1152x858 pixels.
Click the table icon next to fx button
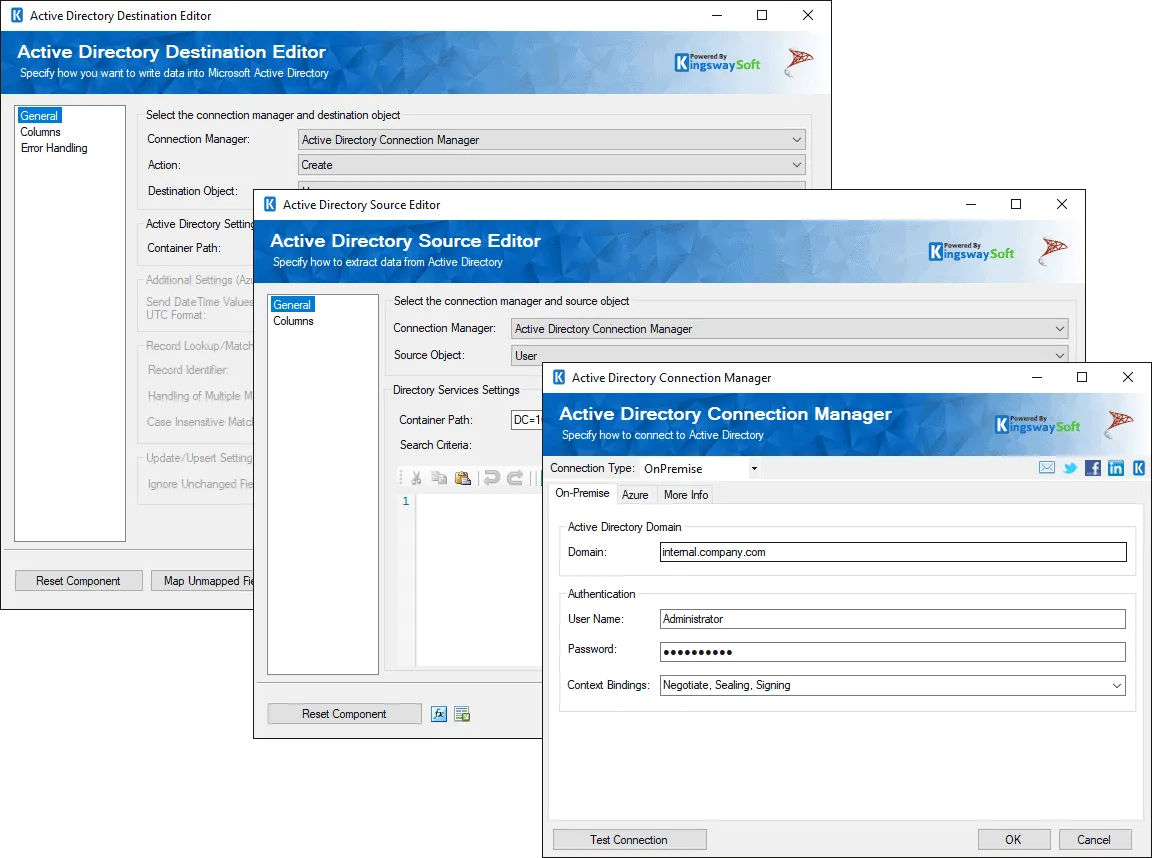pos(462,714)
